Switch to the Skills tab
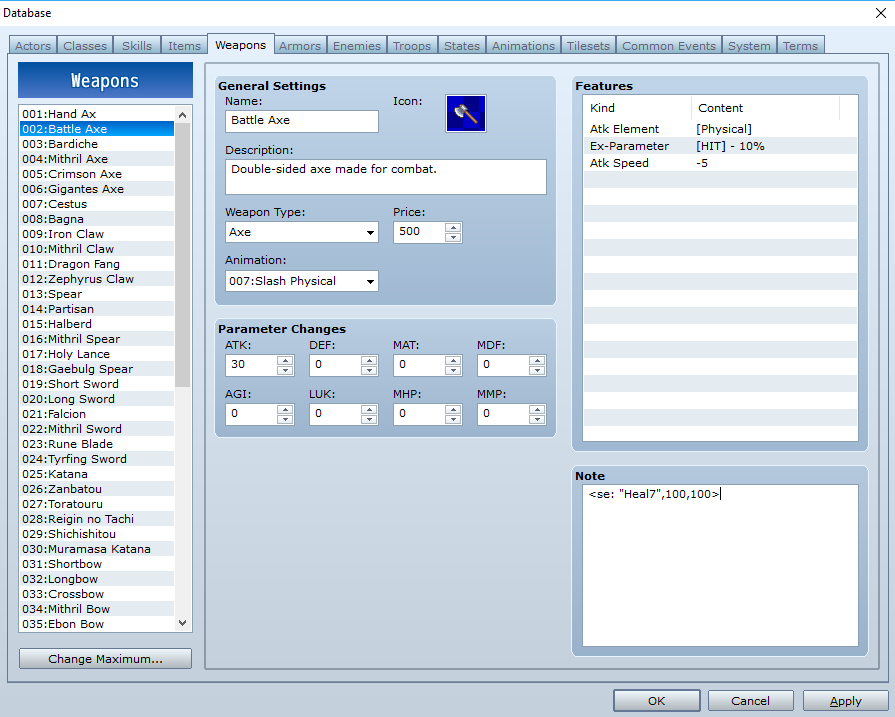Viewport: 895px width, 717px height. 137,46
